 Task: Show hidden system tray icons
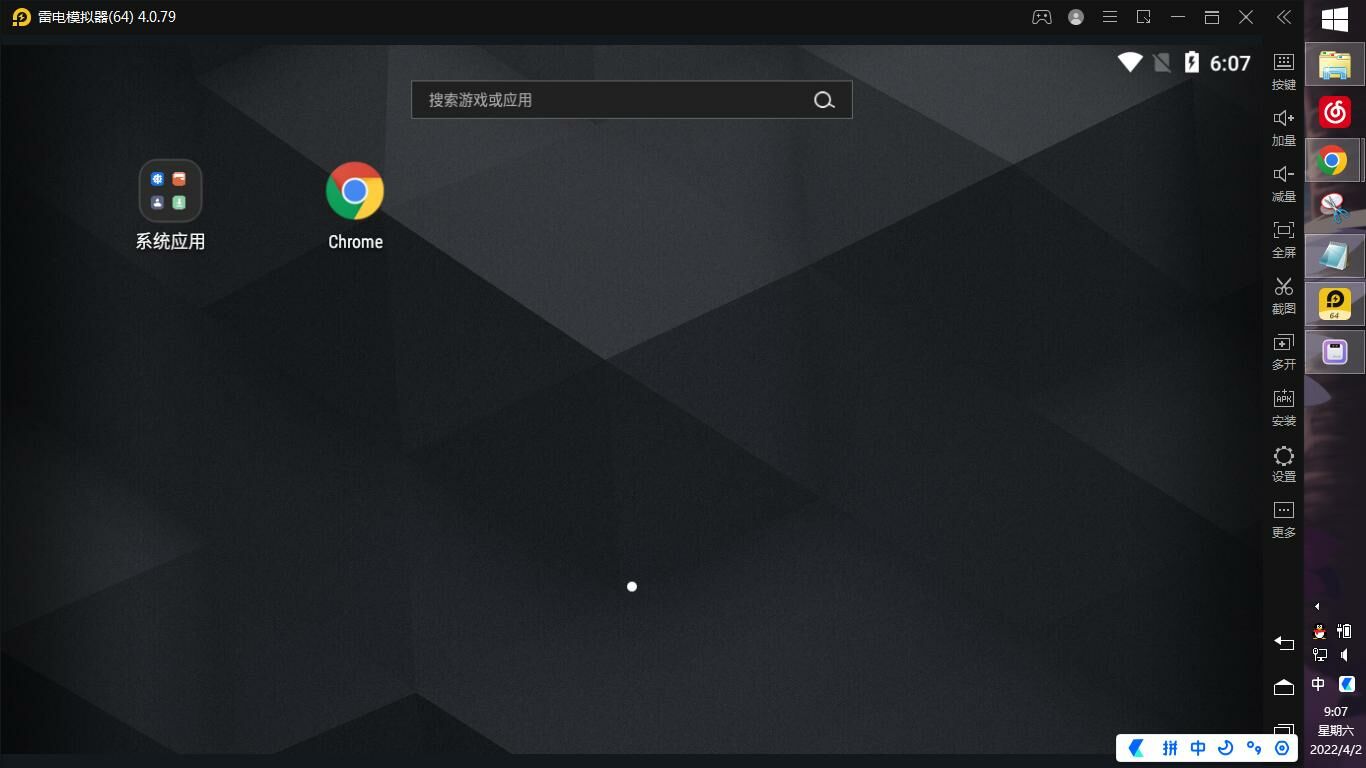coord(1317,606)
